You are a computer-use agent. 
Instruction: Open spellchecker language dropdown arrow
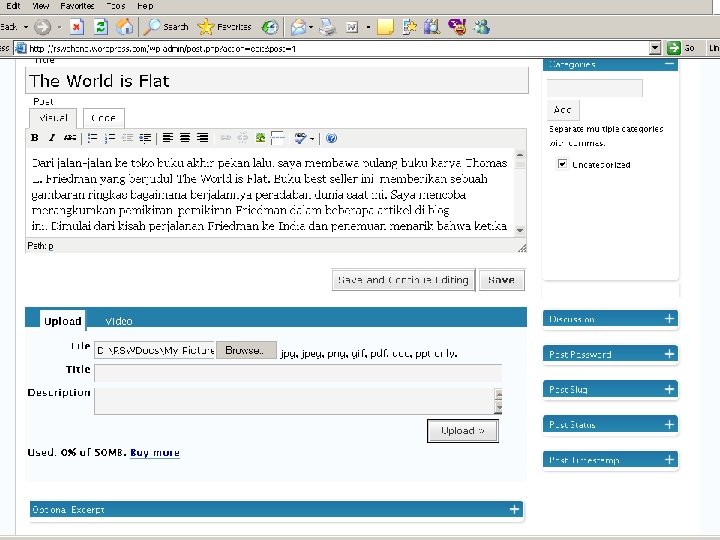pos(312,138)
